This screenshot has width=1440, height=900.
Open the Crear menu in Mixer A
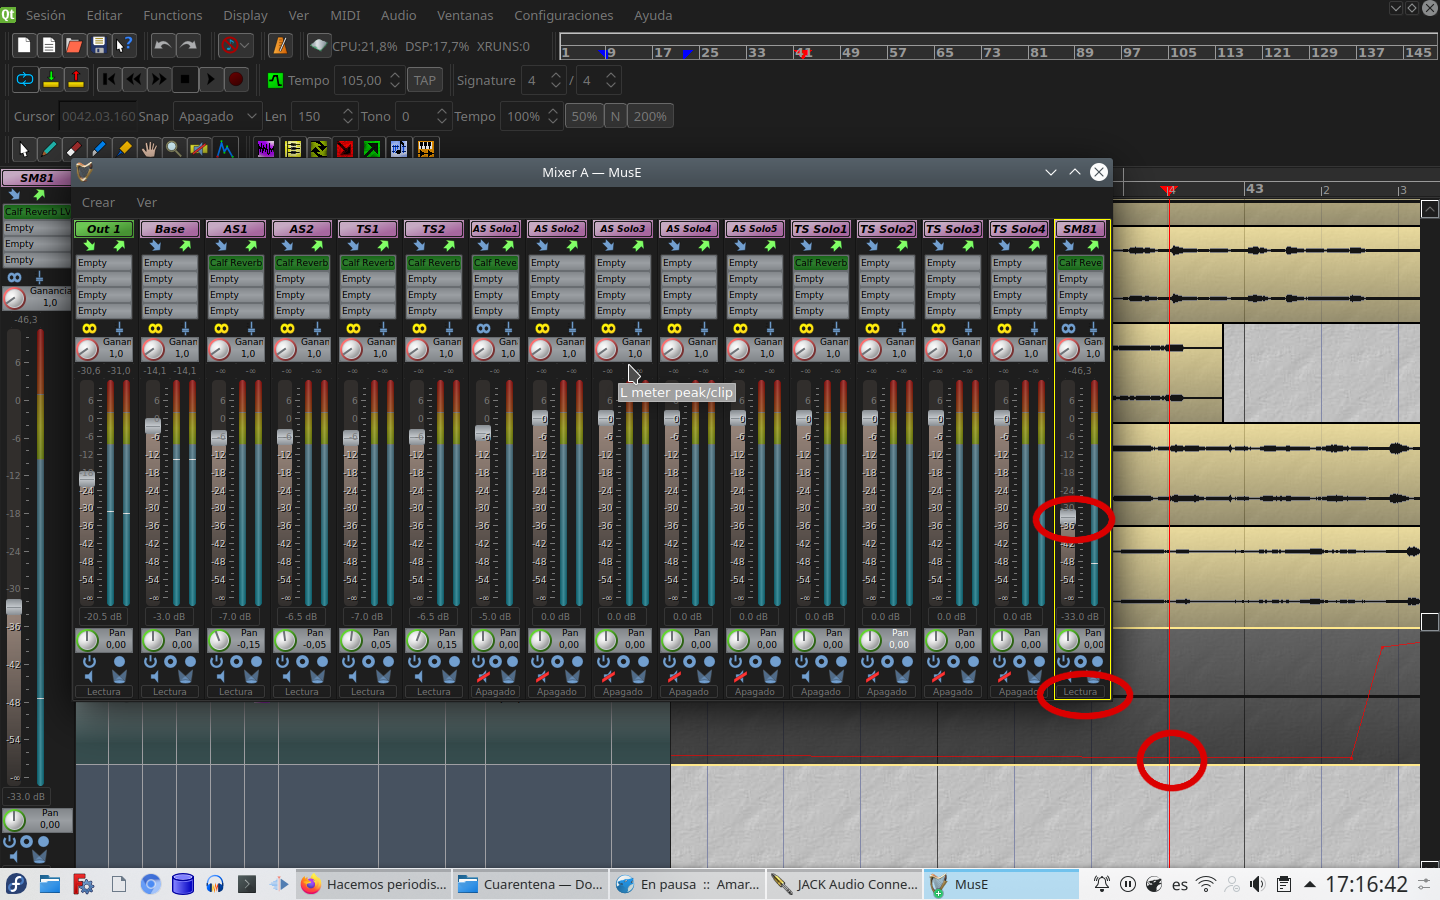pos(98,202)
